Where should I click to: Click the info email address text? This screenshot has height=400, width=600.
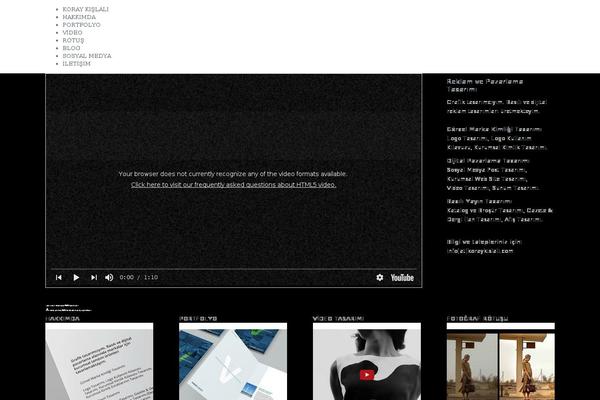pos(480,251)
